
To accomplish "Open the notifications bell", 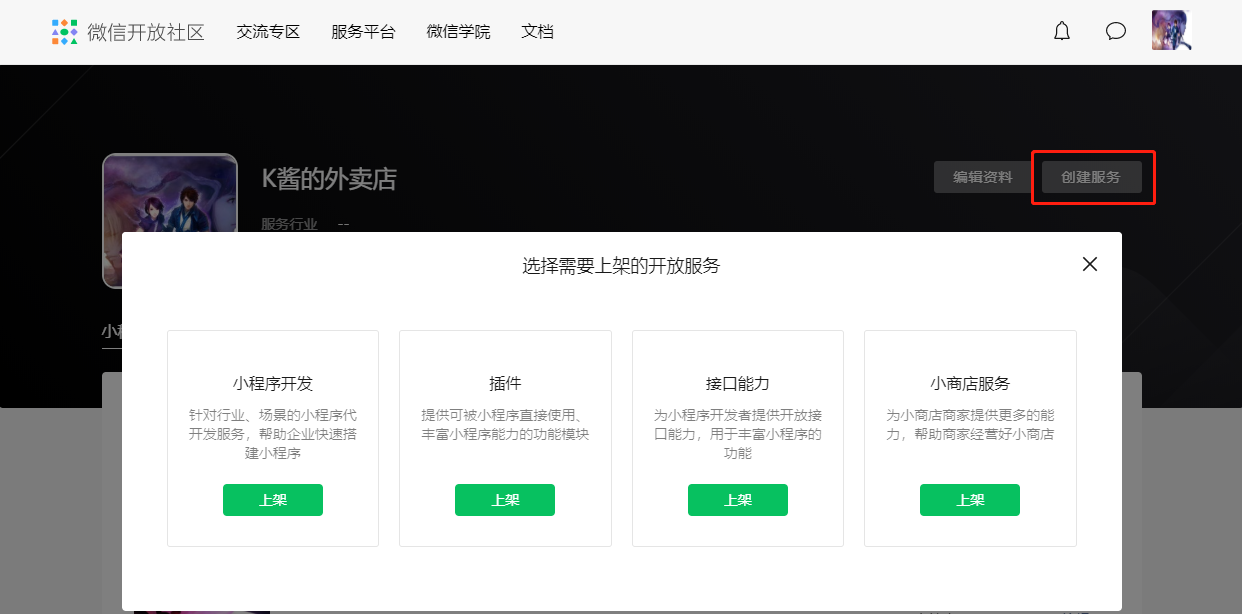I will [1062, 31].
